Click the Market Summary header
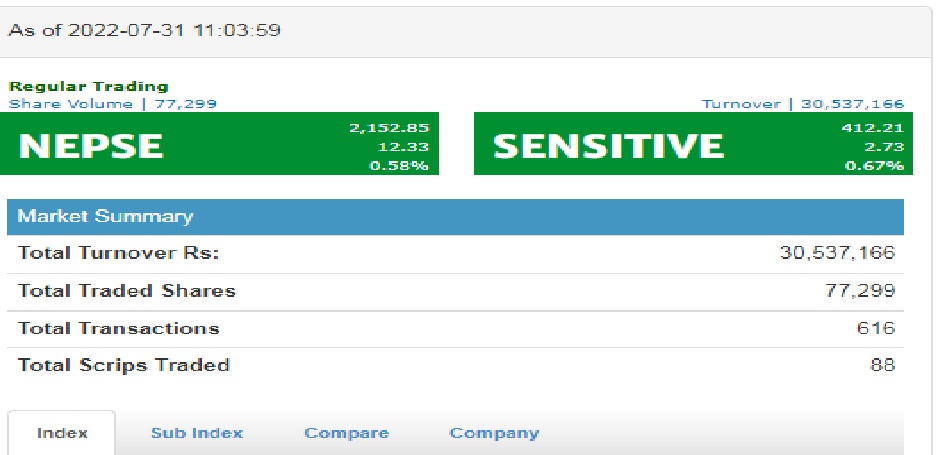This screenshot has width=937, height=455. (106, 216)
